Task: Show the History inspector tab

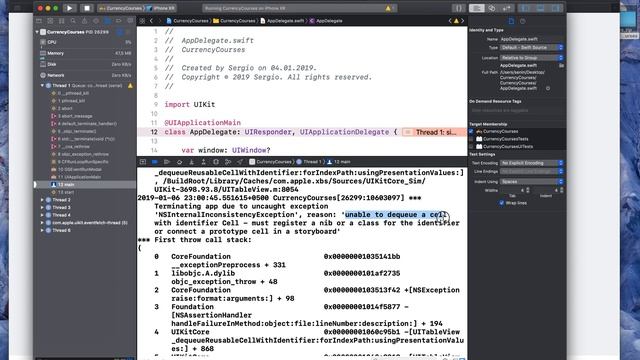Action: 523,21
